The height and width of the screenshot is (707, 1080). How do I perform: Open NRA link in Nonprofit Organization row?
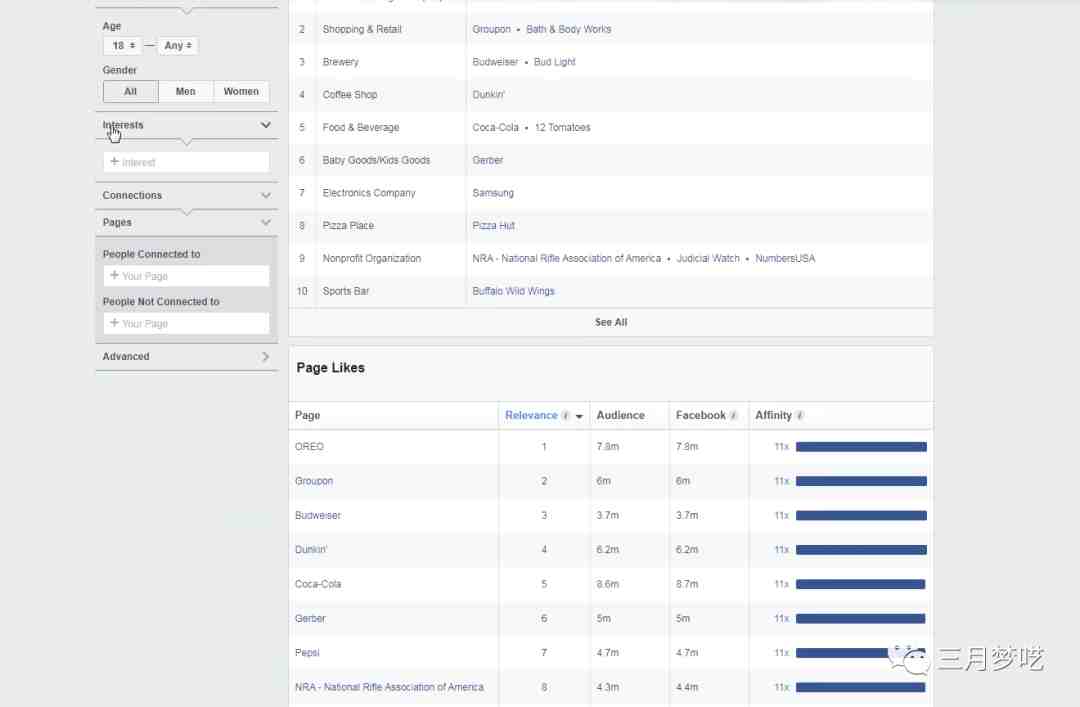(567, 258)
